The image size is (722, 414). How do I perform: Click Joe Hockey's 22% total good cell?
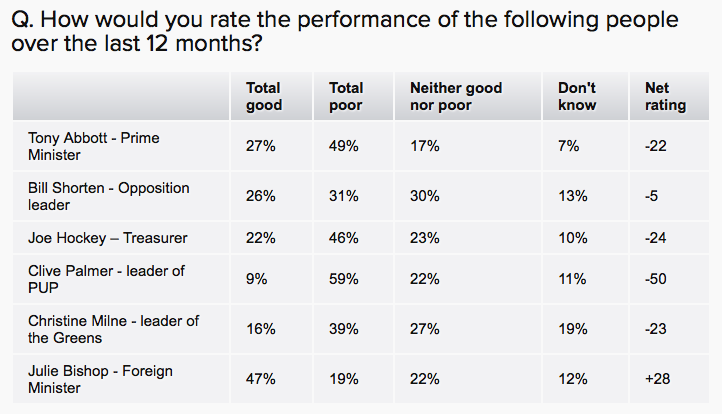[x=261, y=237]
